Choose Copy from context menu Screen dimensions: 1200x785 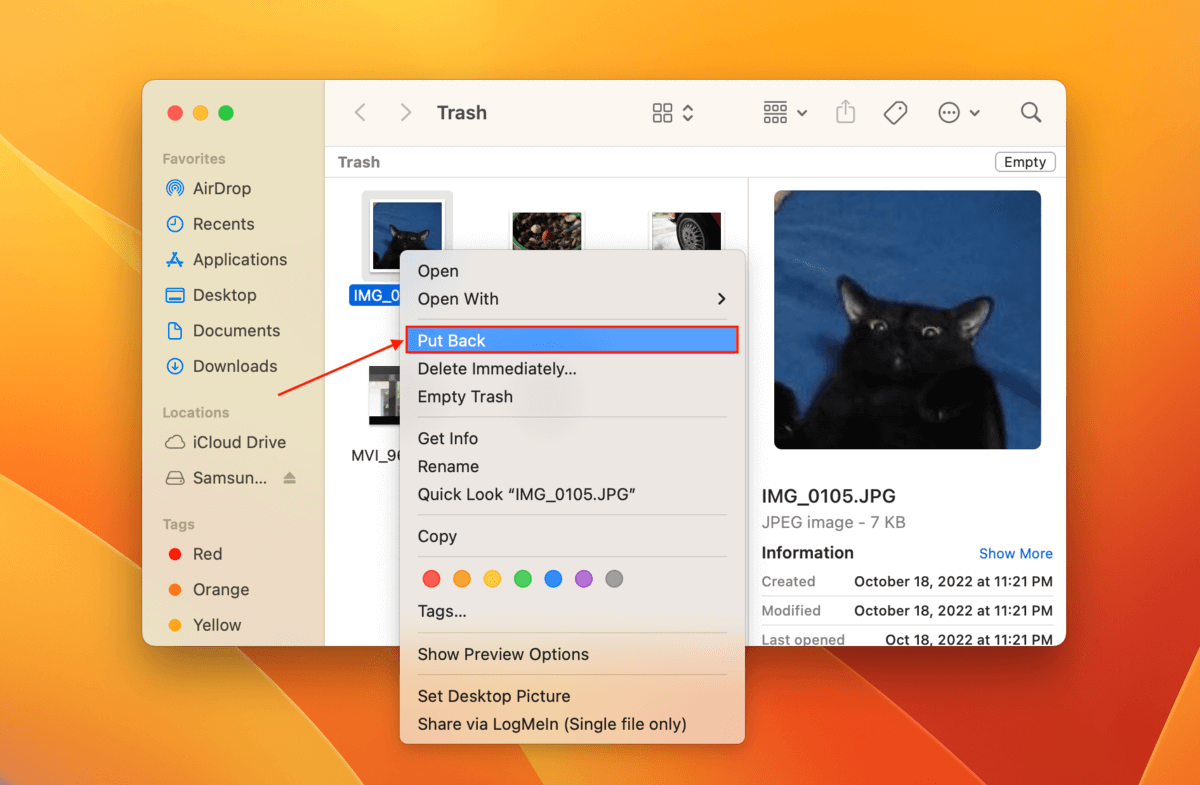pos(572,537)
